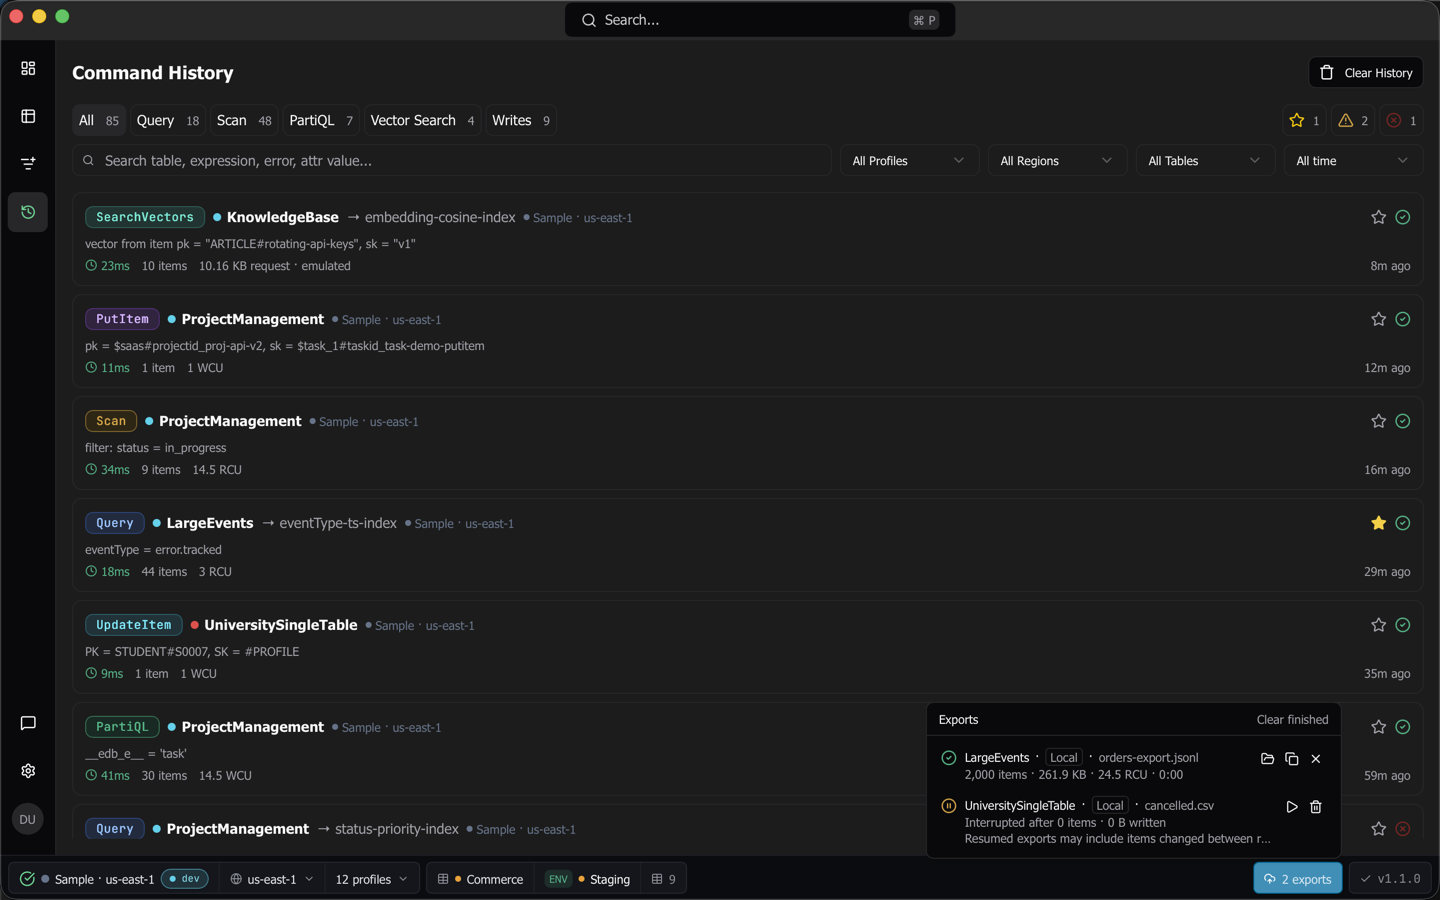Screen dimensions: 1440x900
Task: Open the dashboard grid icon in sidebar
Action: (x=28, y=68)
